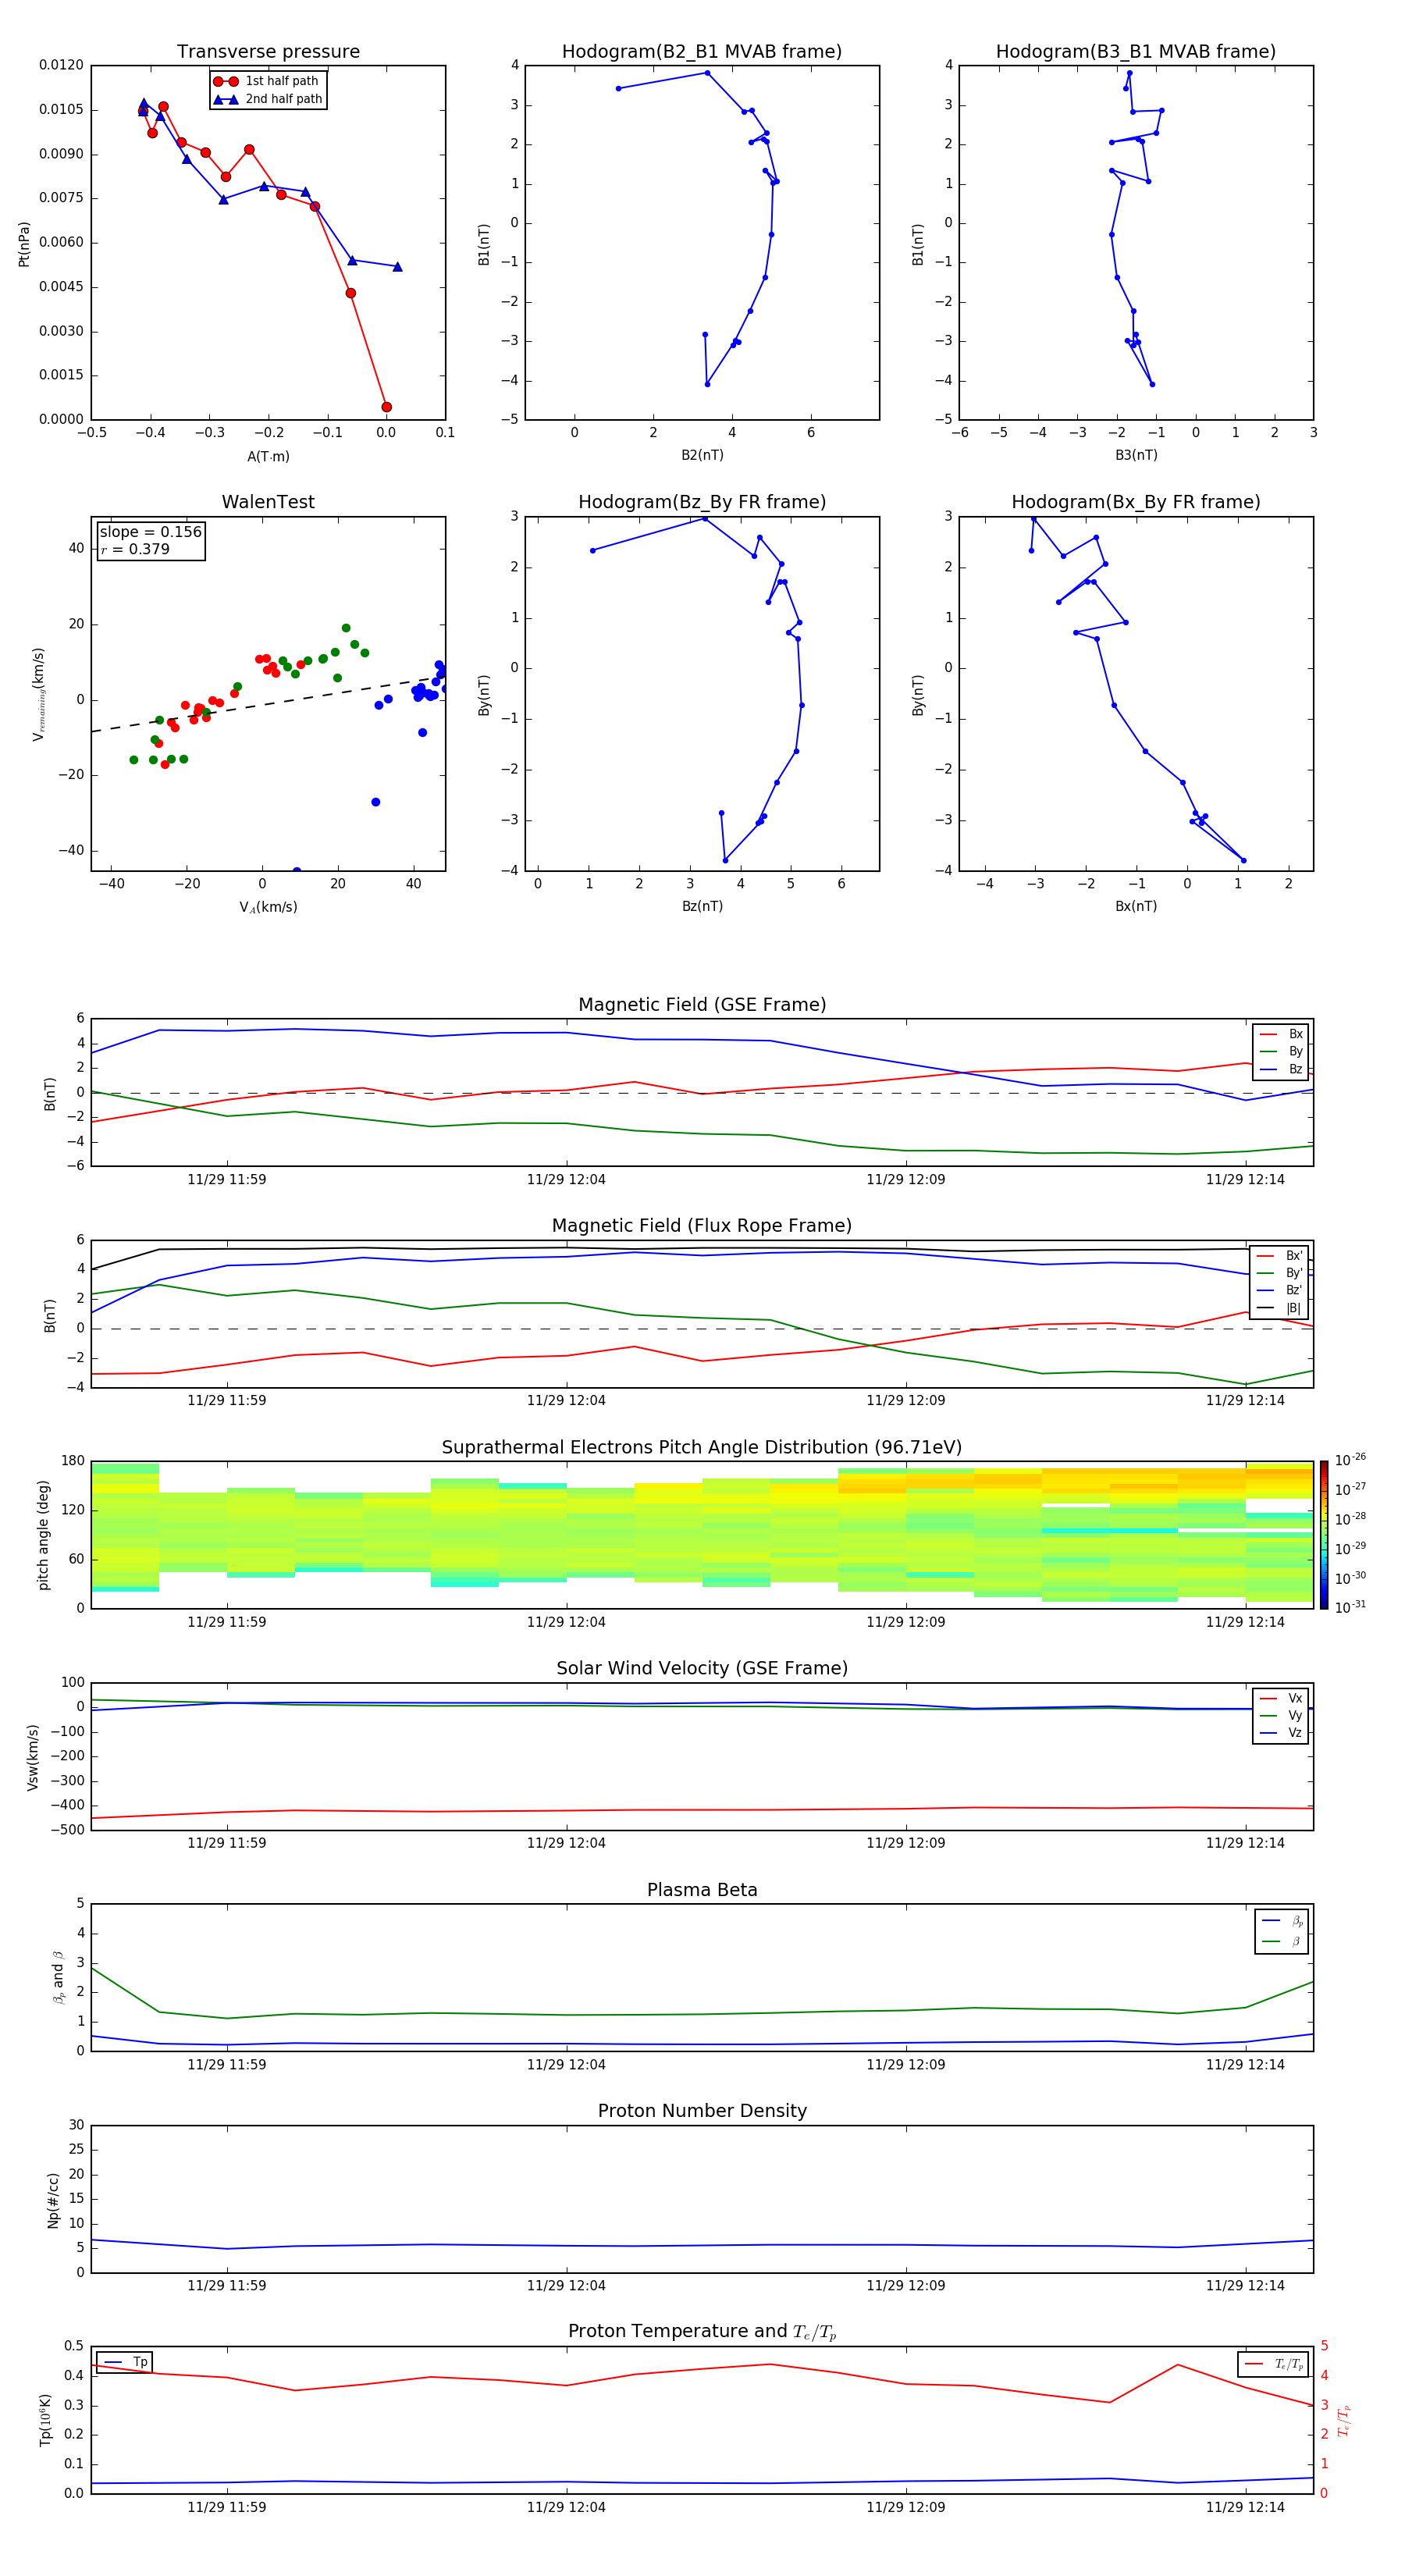
Task: Select the '2nd half path' legend entry
Action: tap(268, 99)
